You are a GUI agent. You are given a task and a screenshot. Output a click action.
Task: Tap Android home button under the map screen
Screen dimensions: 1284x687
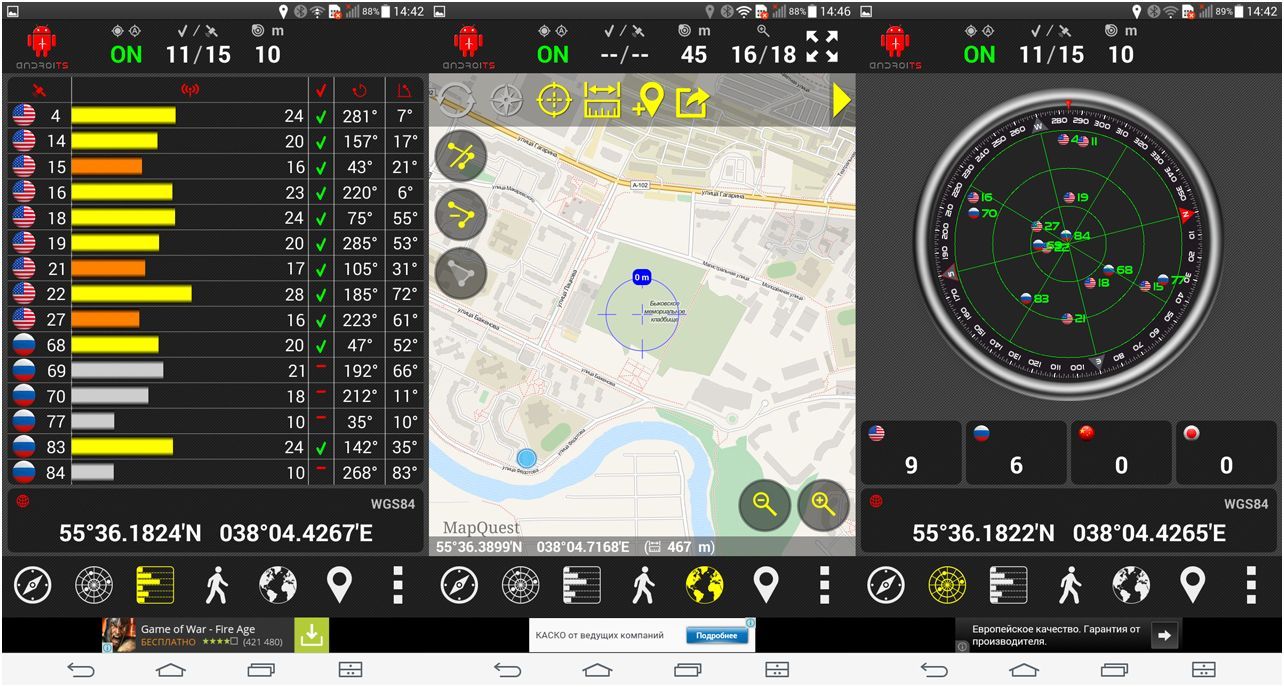[598, 670]
